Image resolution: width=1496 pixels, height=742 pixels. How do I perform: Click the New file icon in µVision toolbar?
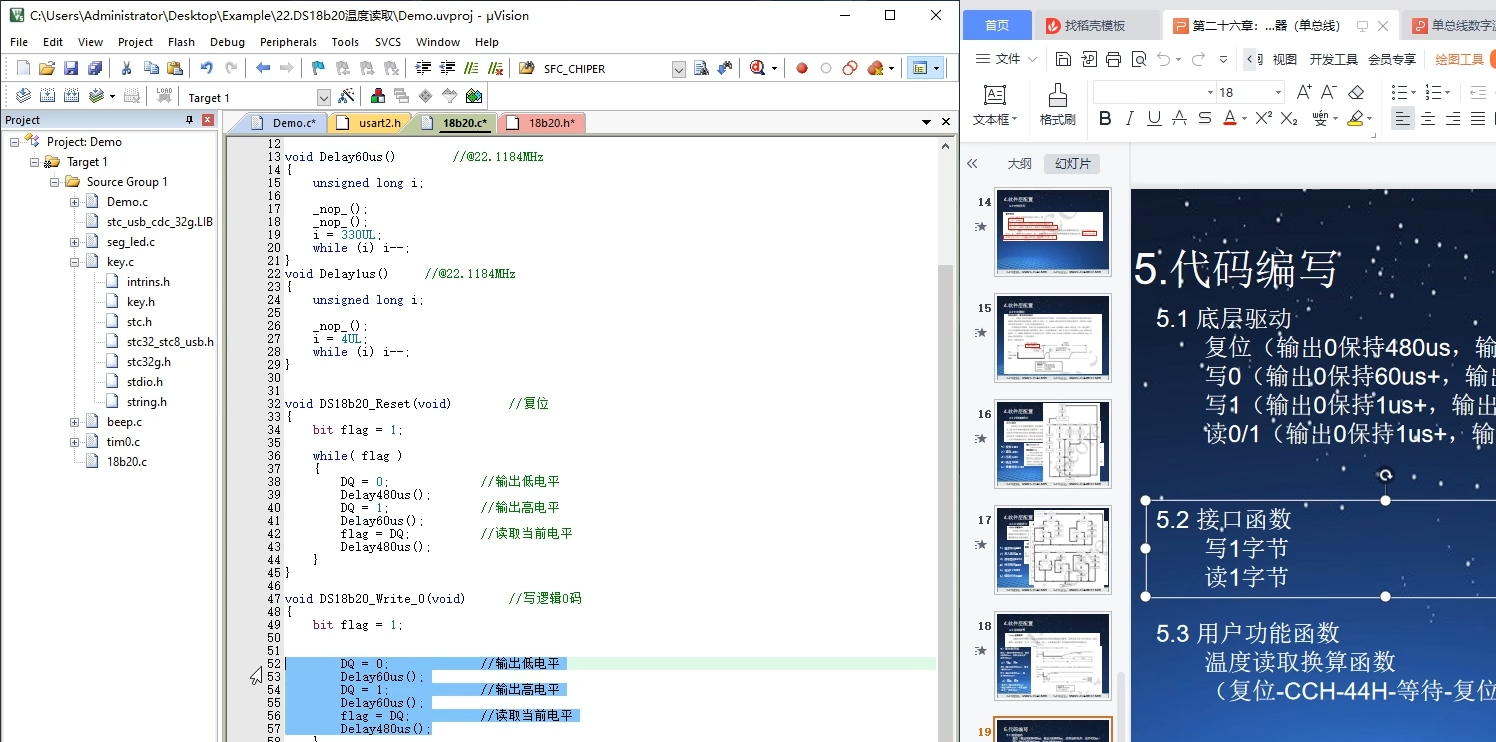(x=23, y=68)
